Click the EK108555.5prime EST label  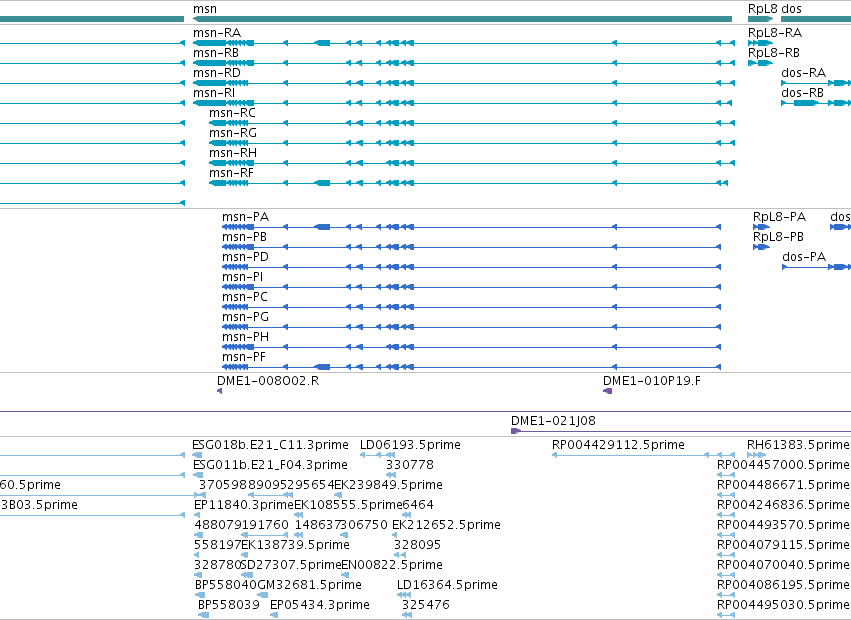click(x=348, y=505)
